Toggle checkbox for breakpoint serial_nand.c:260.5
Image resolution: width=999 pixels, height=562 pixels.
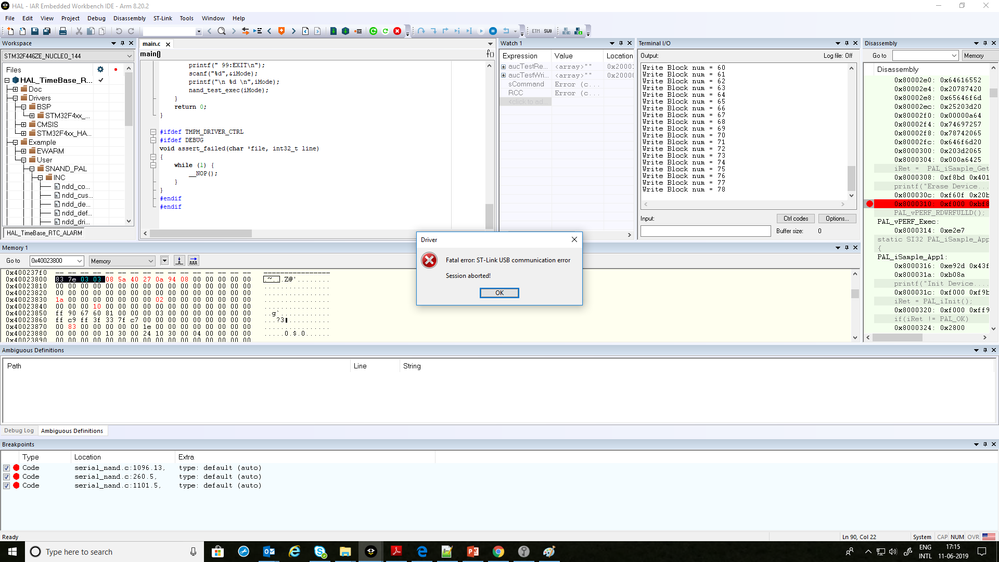(x=7, y=477)
